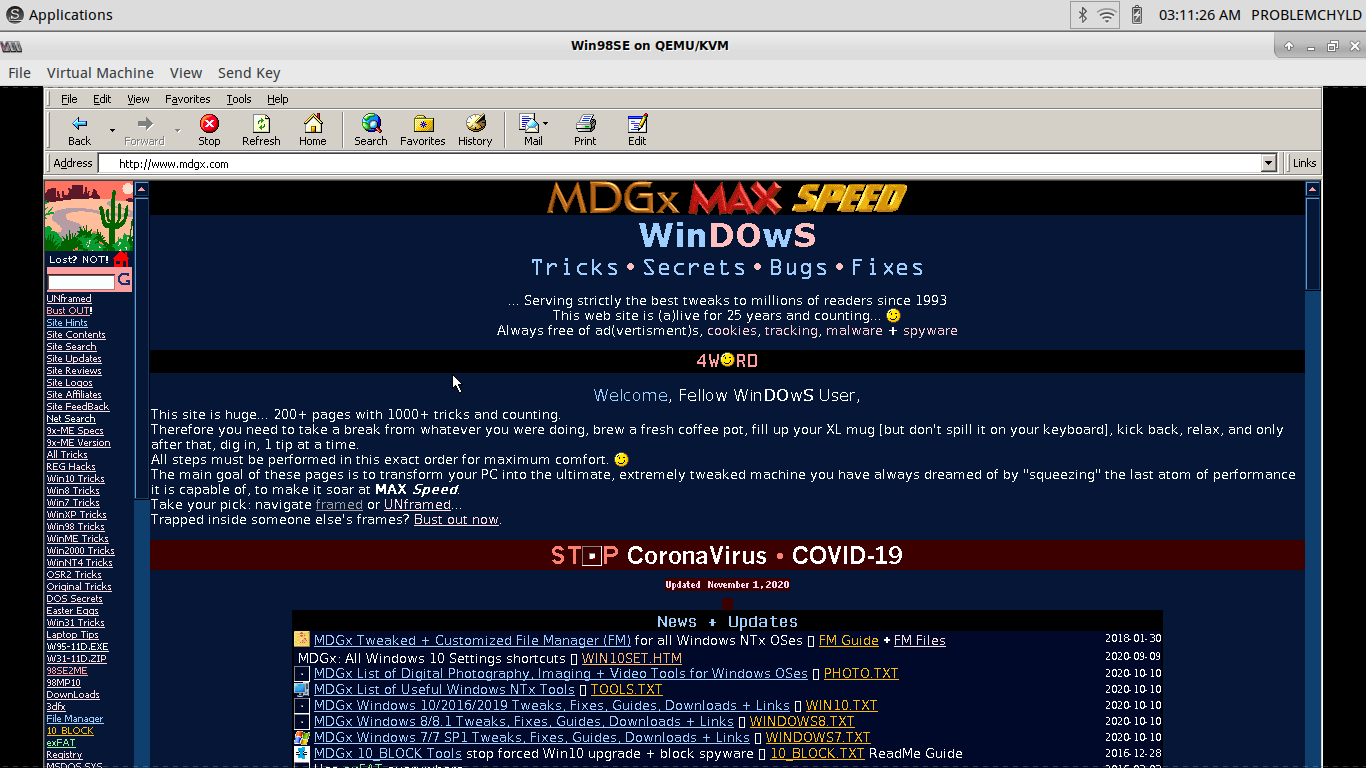Open the Forward button history dropdown arrow

coord(177,130)
